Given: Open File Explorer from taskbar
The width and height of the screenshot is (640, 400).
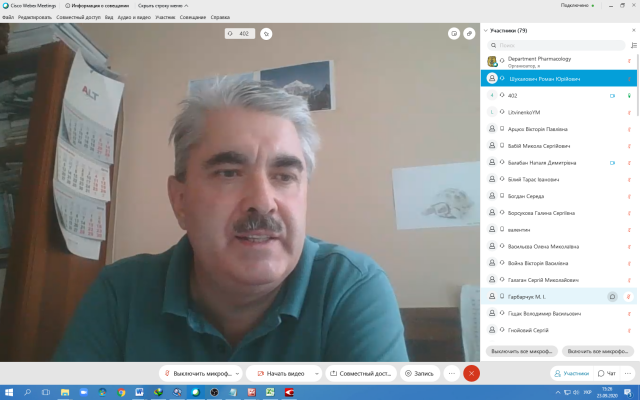Looking at the screenshot, I should tap(64, 392).
